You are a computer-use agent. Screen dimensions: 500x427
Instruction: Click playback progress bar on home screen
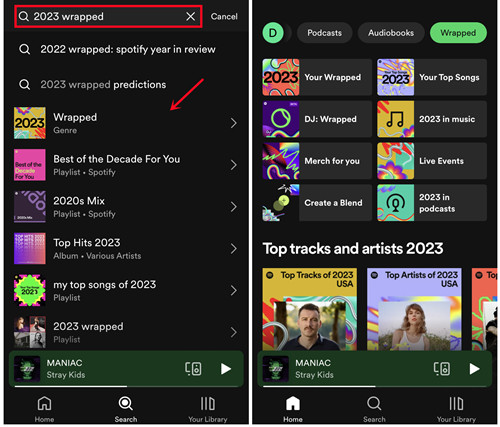point(375,386)
